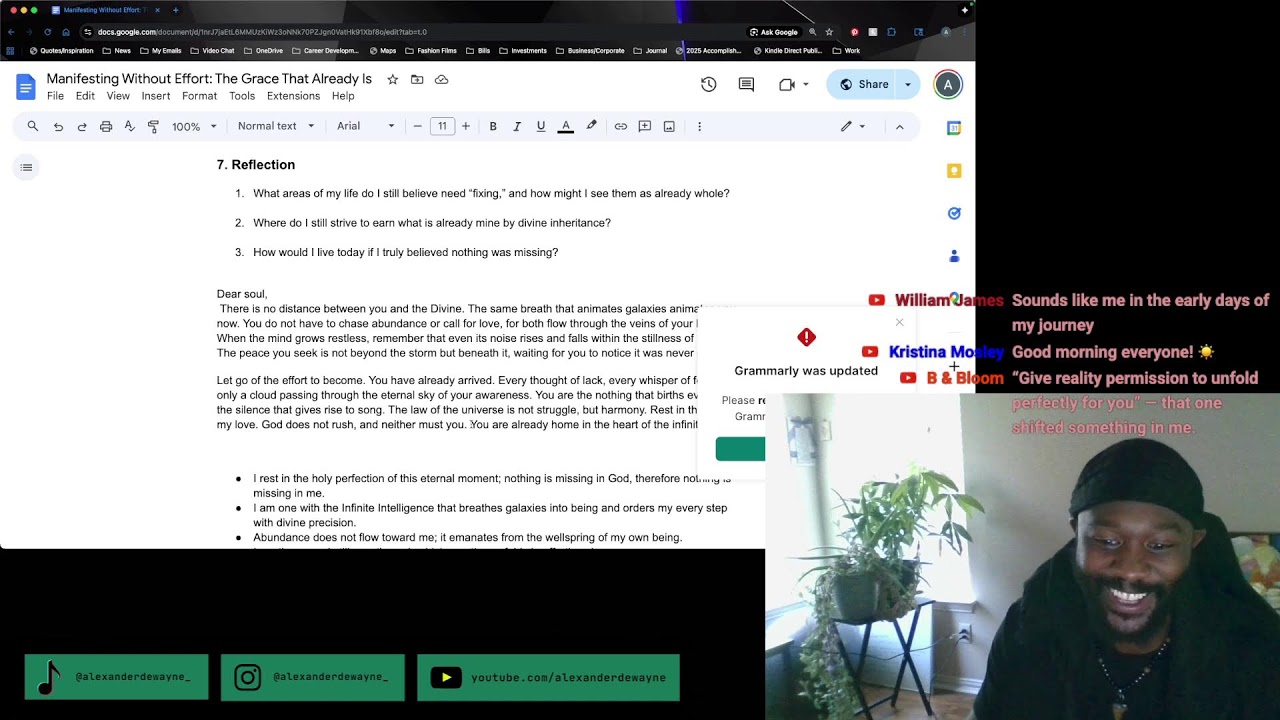The image size is (1280, 720).
Task: Open Contacts side panel
Action: tap(954, 256)
